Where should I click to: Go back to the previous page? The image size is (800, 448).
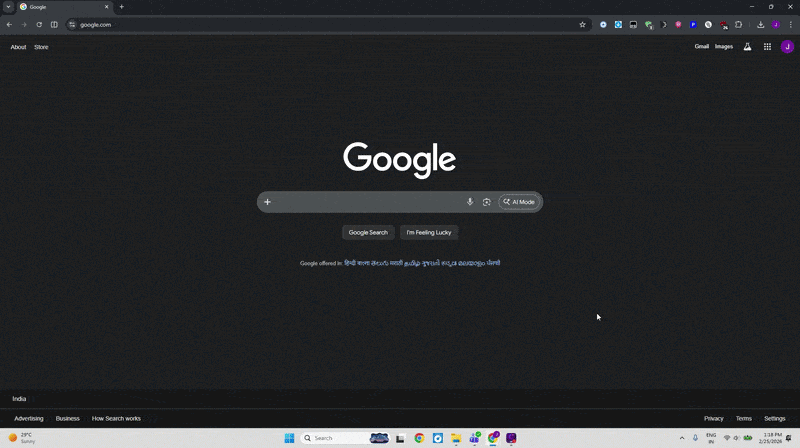9,24
